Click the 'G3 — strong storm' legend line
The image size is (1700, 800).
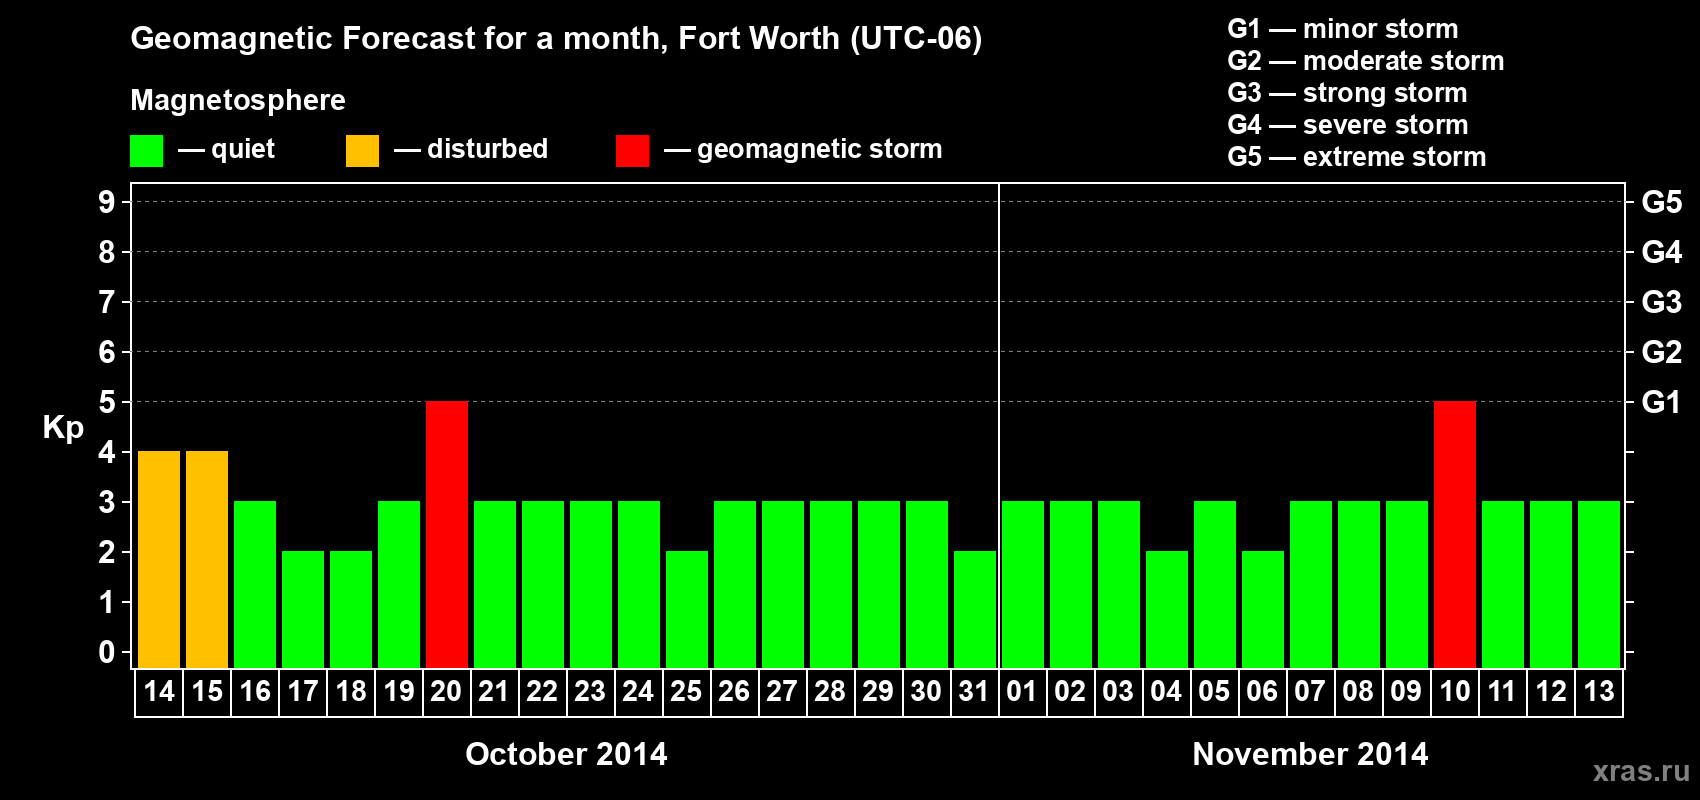pyautogui.click(x=1348, y=93)
